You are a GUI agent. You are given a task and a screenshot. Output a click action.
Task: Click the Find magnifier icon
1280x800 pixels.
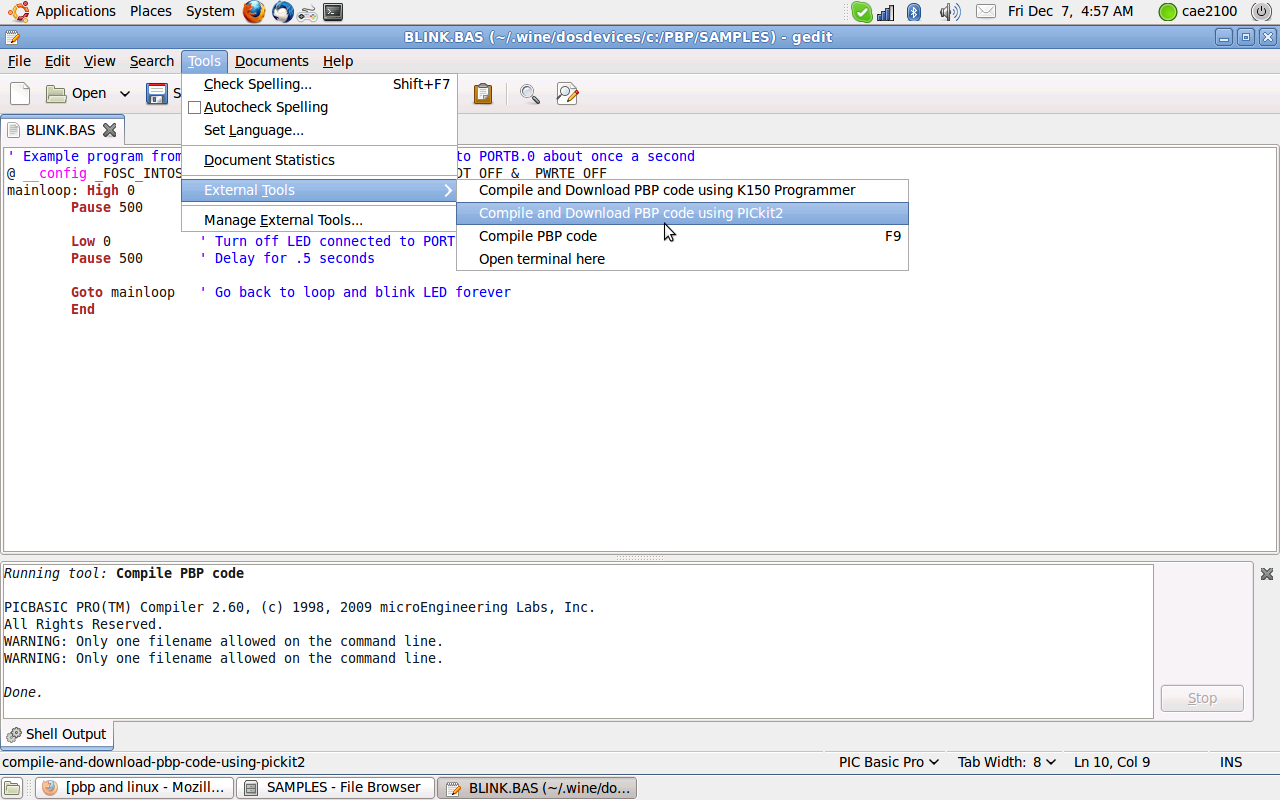[530, 93]
